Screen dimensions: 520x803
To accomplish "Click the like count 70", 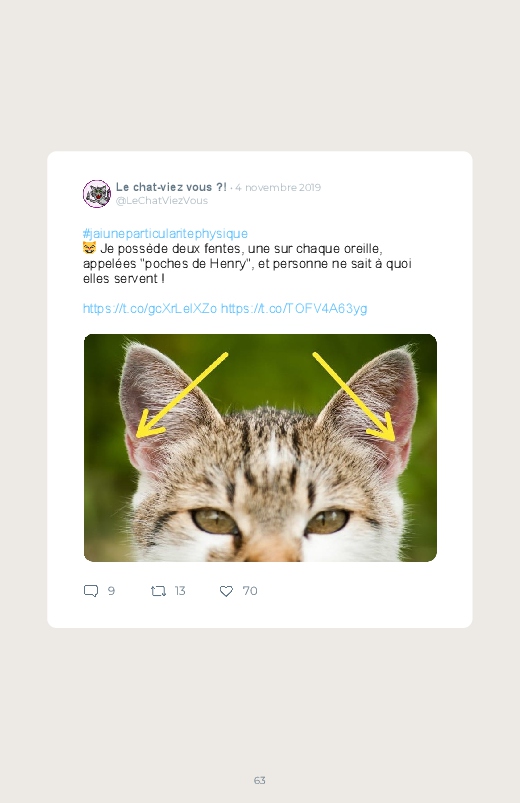I will [x=250, y=591].
